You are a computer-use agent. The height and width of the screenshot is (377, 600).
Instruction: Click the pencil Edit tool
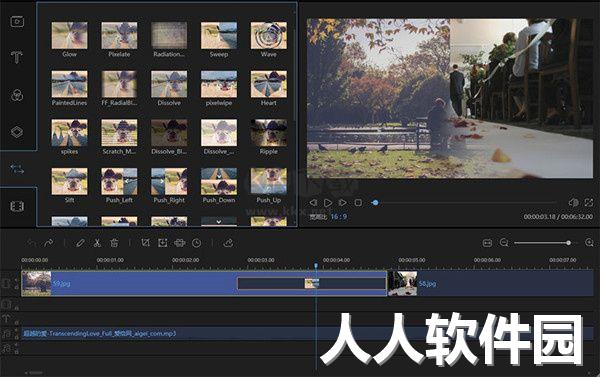click(x=80, y=243)
